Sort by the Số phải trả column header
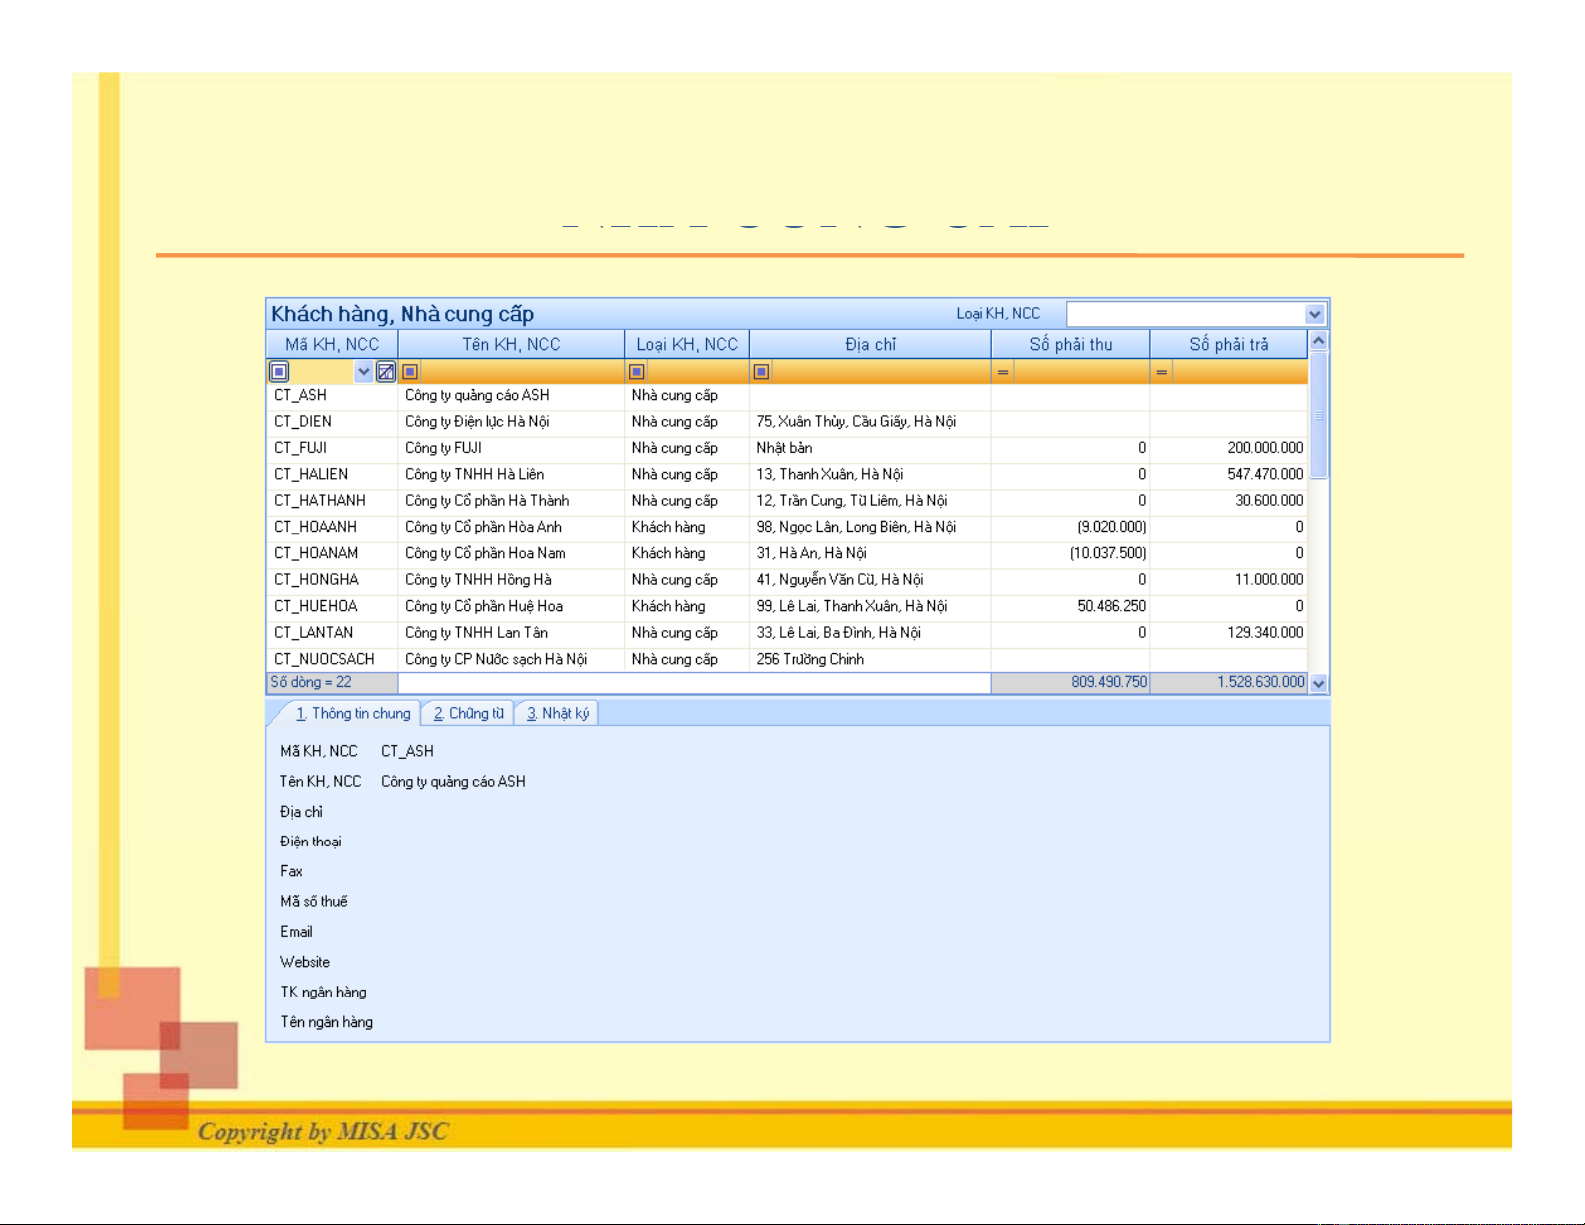This screenshot has height=1225, width=1585. coord(1228,344)
